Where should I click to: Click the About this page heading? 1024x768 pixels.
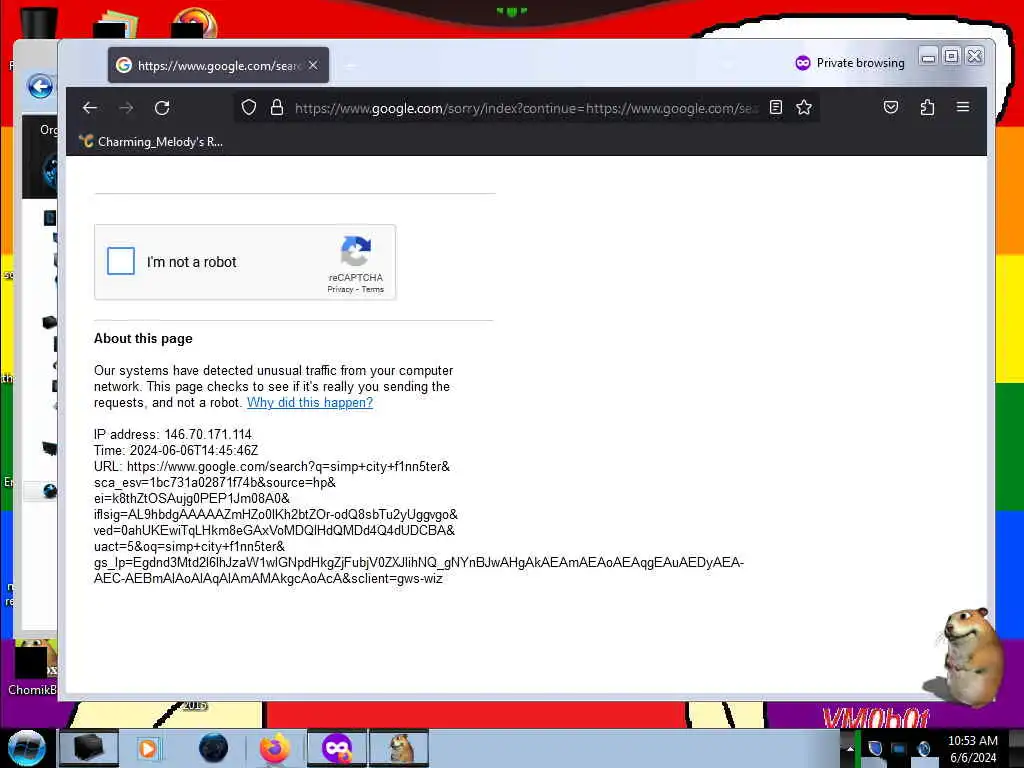tap(143, 338)
